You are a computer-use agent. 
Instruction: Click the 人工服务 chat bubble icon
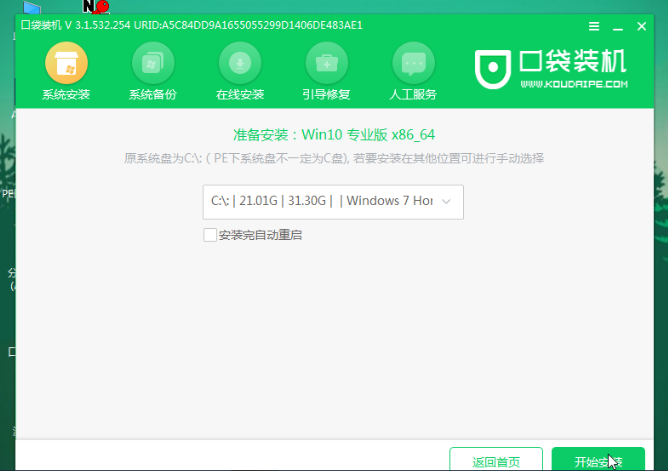[413, 64]
